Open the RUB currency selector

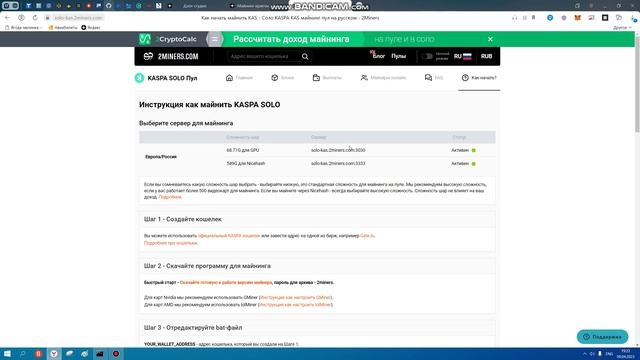pos(486,56)
